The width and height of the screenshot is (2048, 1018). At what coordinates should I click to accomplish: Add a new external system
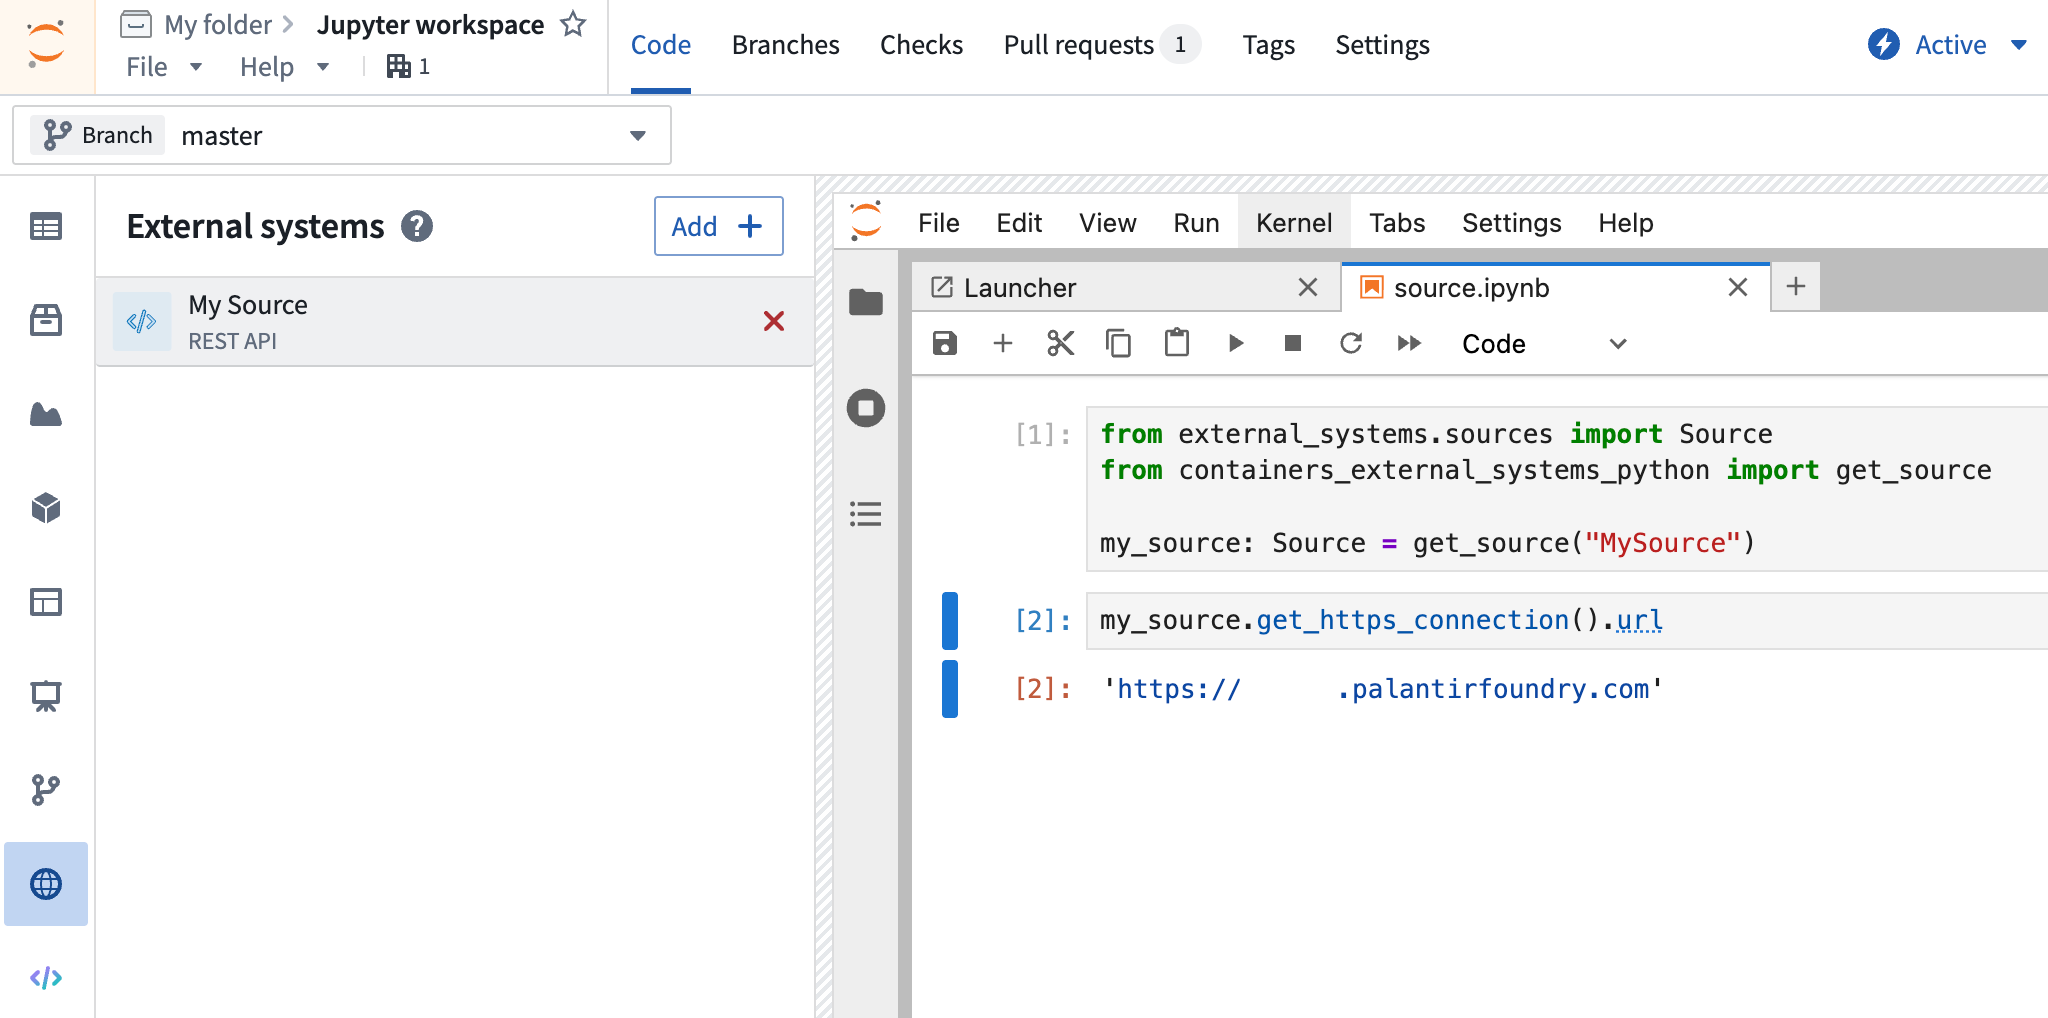pos(718,226)
